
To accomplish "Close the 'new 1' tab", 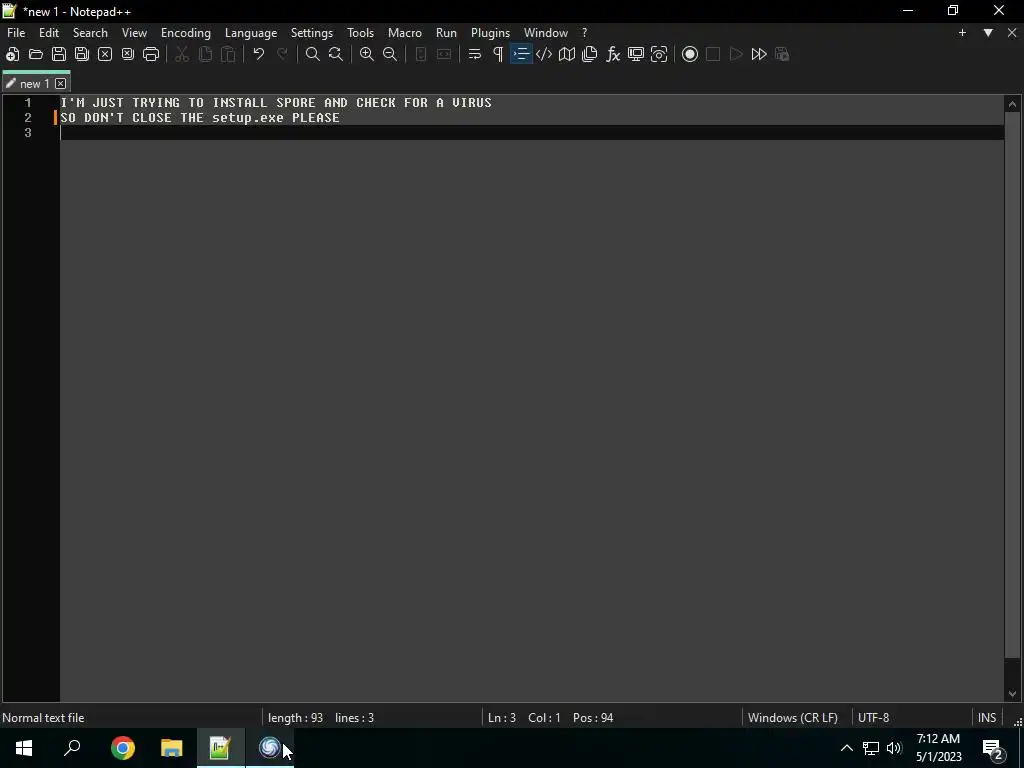I will (61, 84).
